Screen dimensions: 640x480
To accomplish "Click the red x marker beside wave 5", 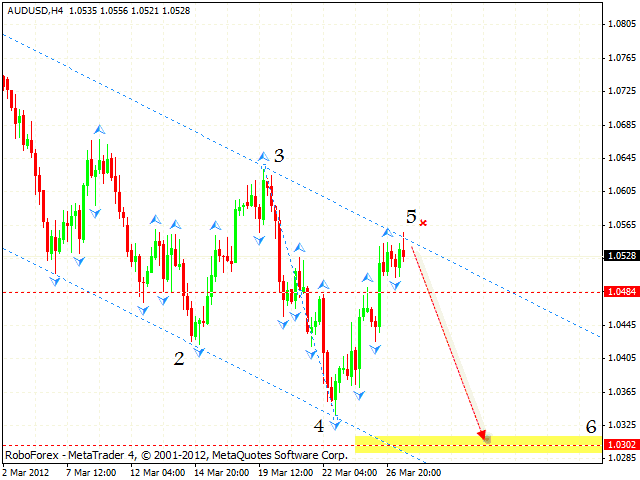I will point(424,222).
